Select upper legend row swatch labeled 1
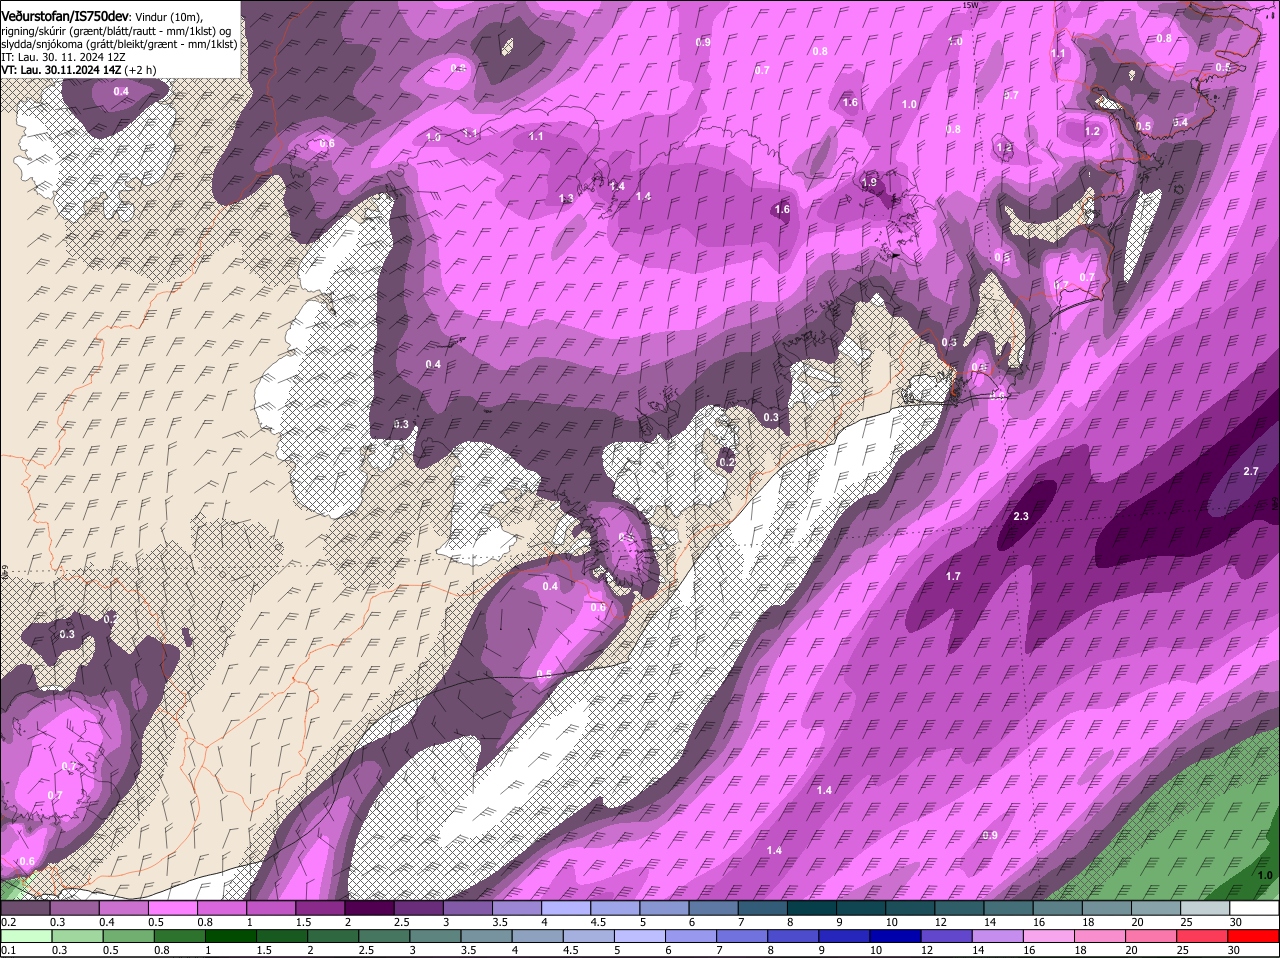 271,908
